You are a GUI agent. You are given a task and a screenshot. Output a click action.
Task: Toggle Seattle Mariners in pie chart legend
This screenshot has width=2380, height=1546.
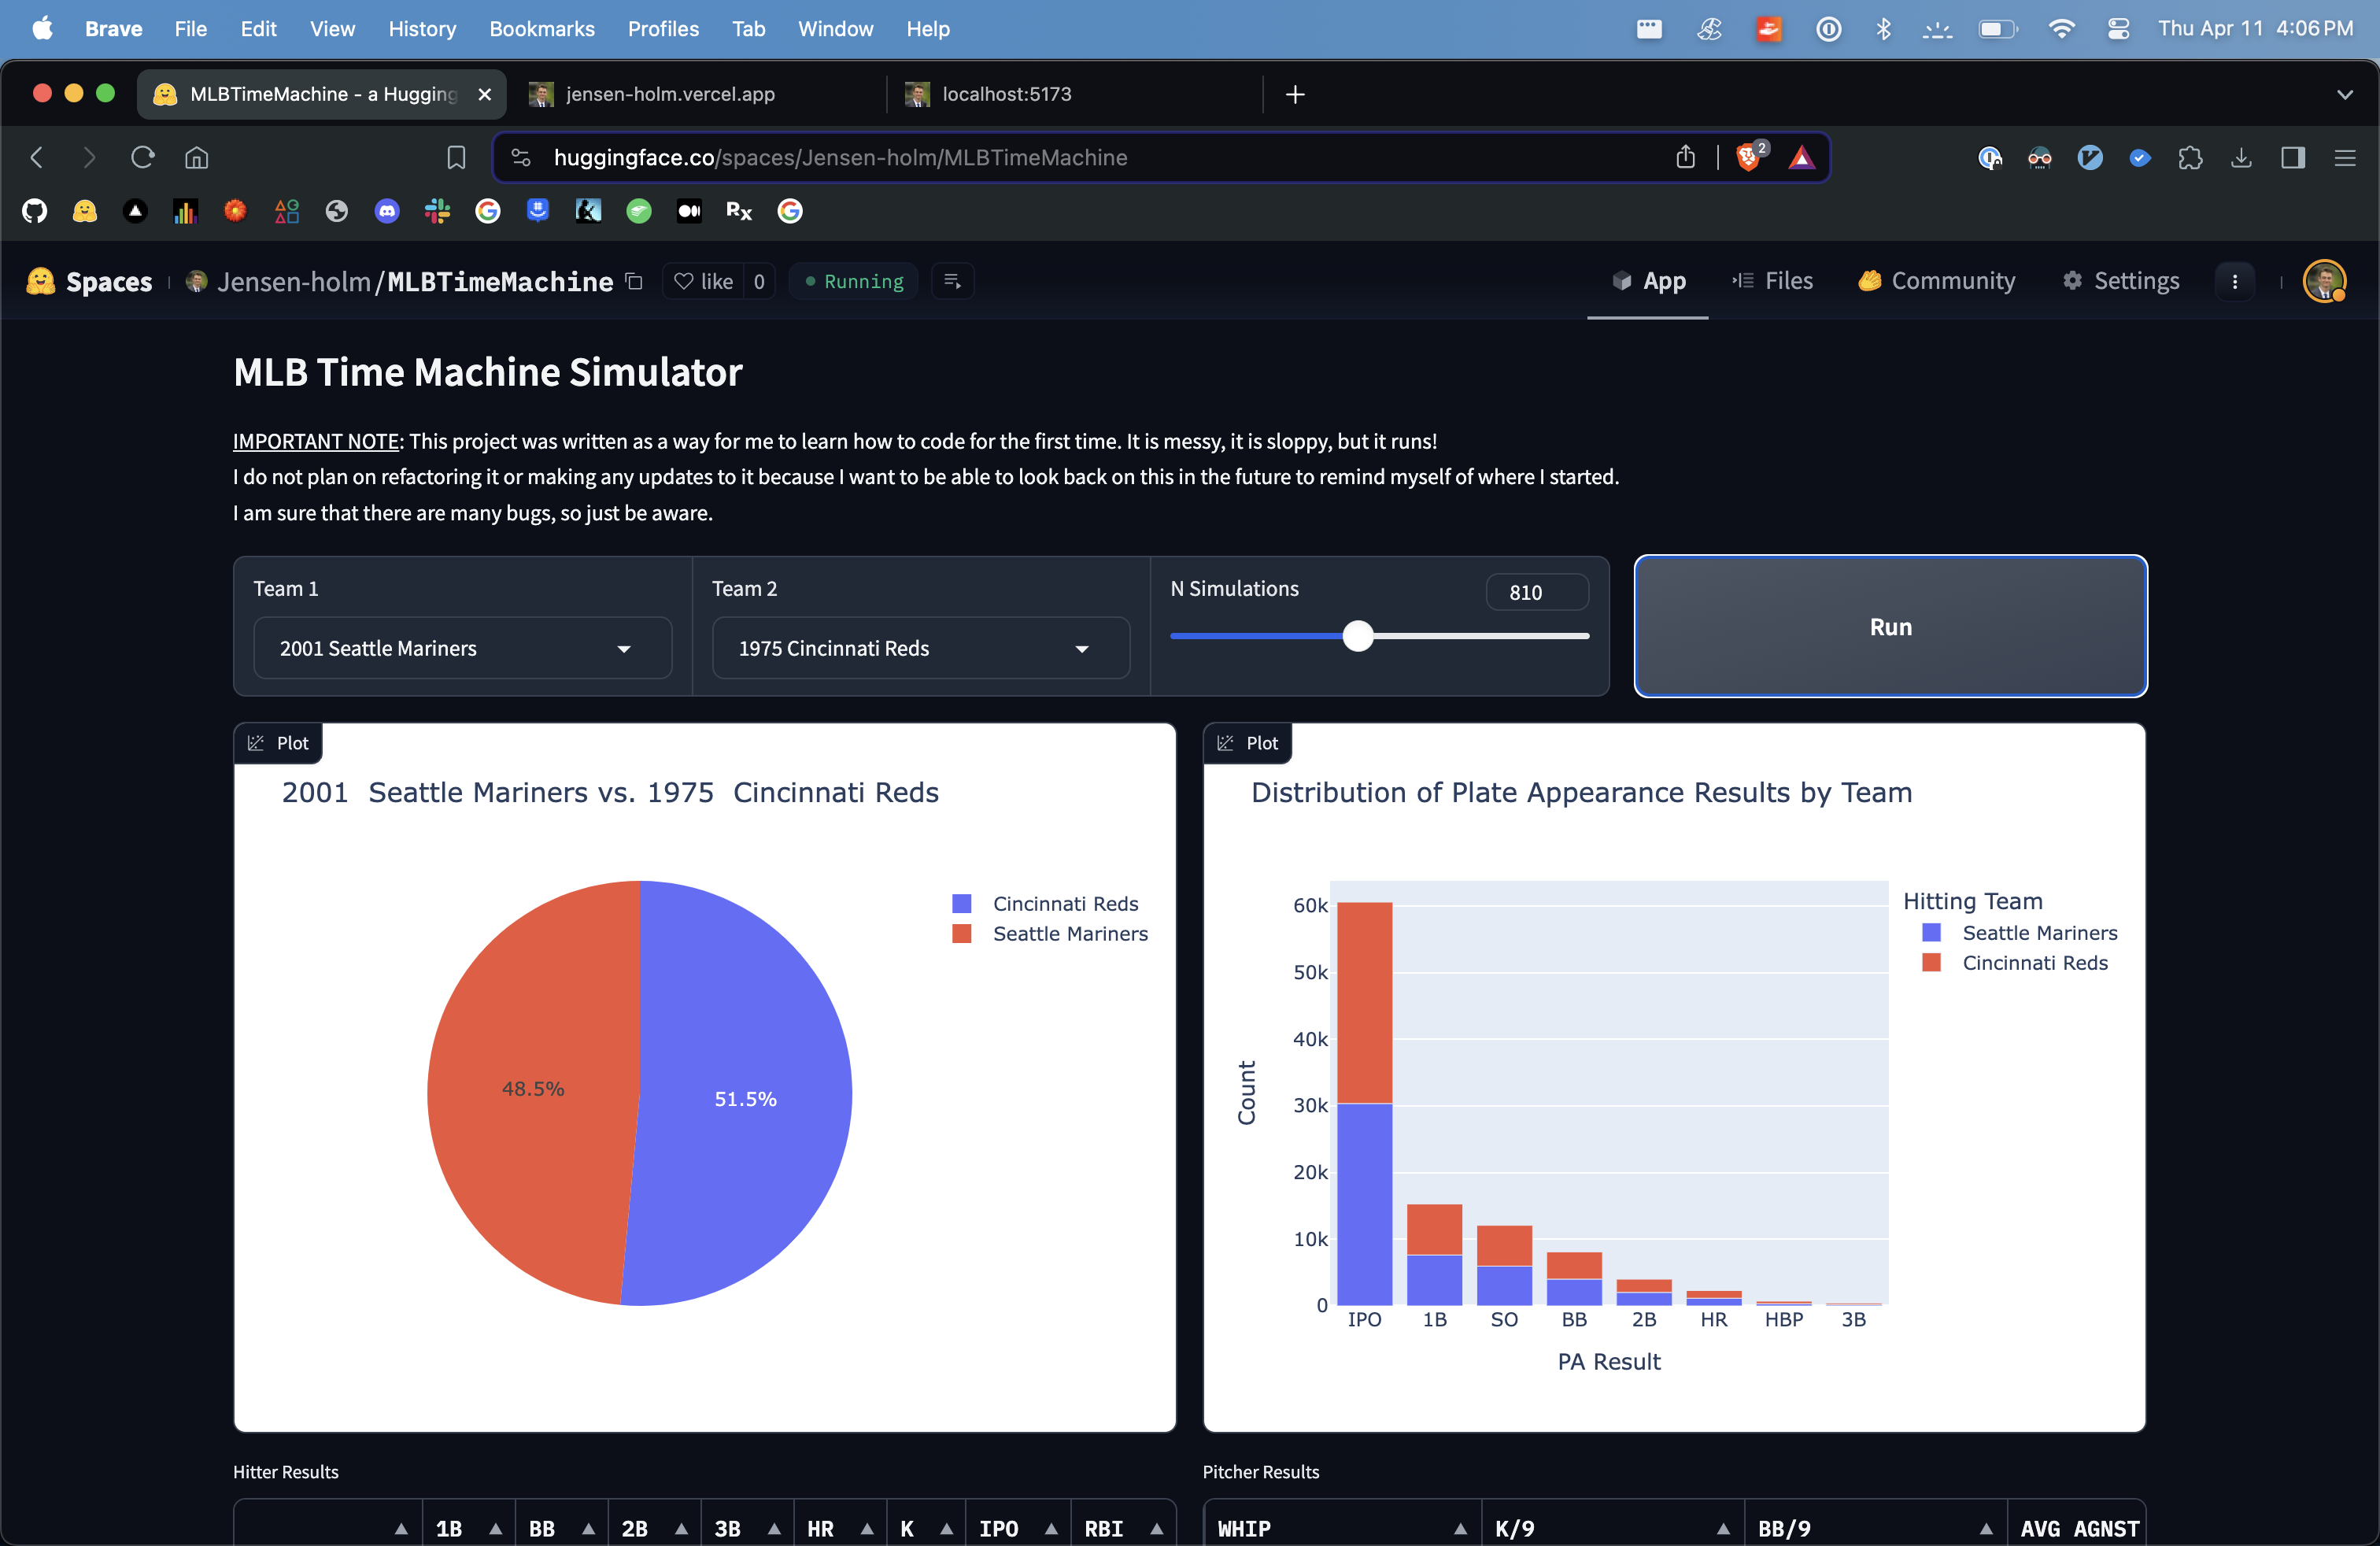[1050, 933]
